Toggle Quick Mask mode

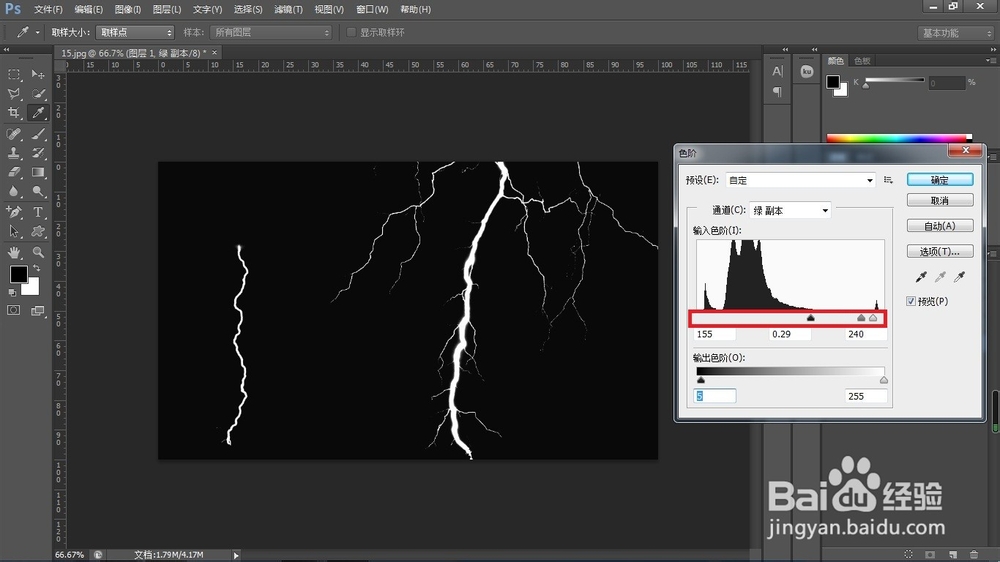click(x=13, y=310)
